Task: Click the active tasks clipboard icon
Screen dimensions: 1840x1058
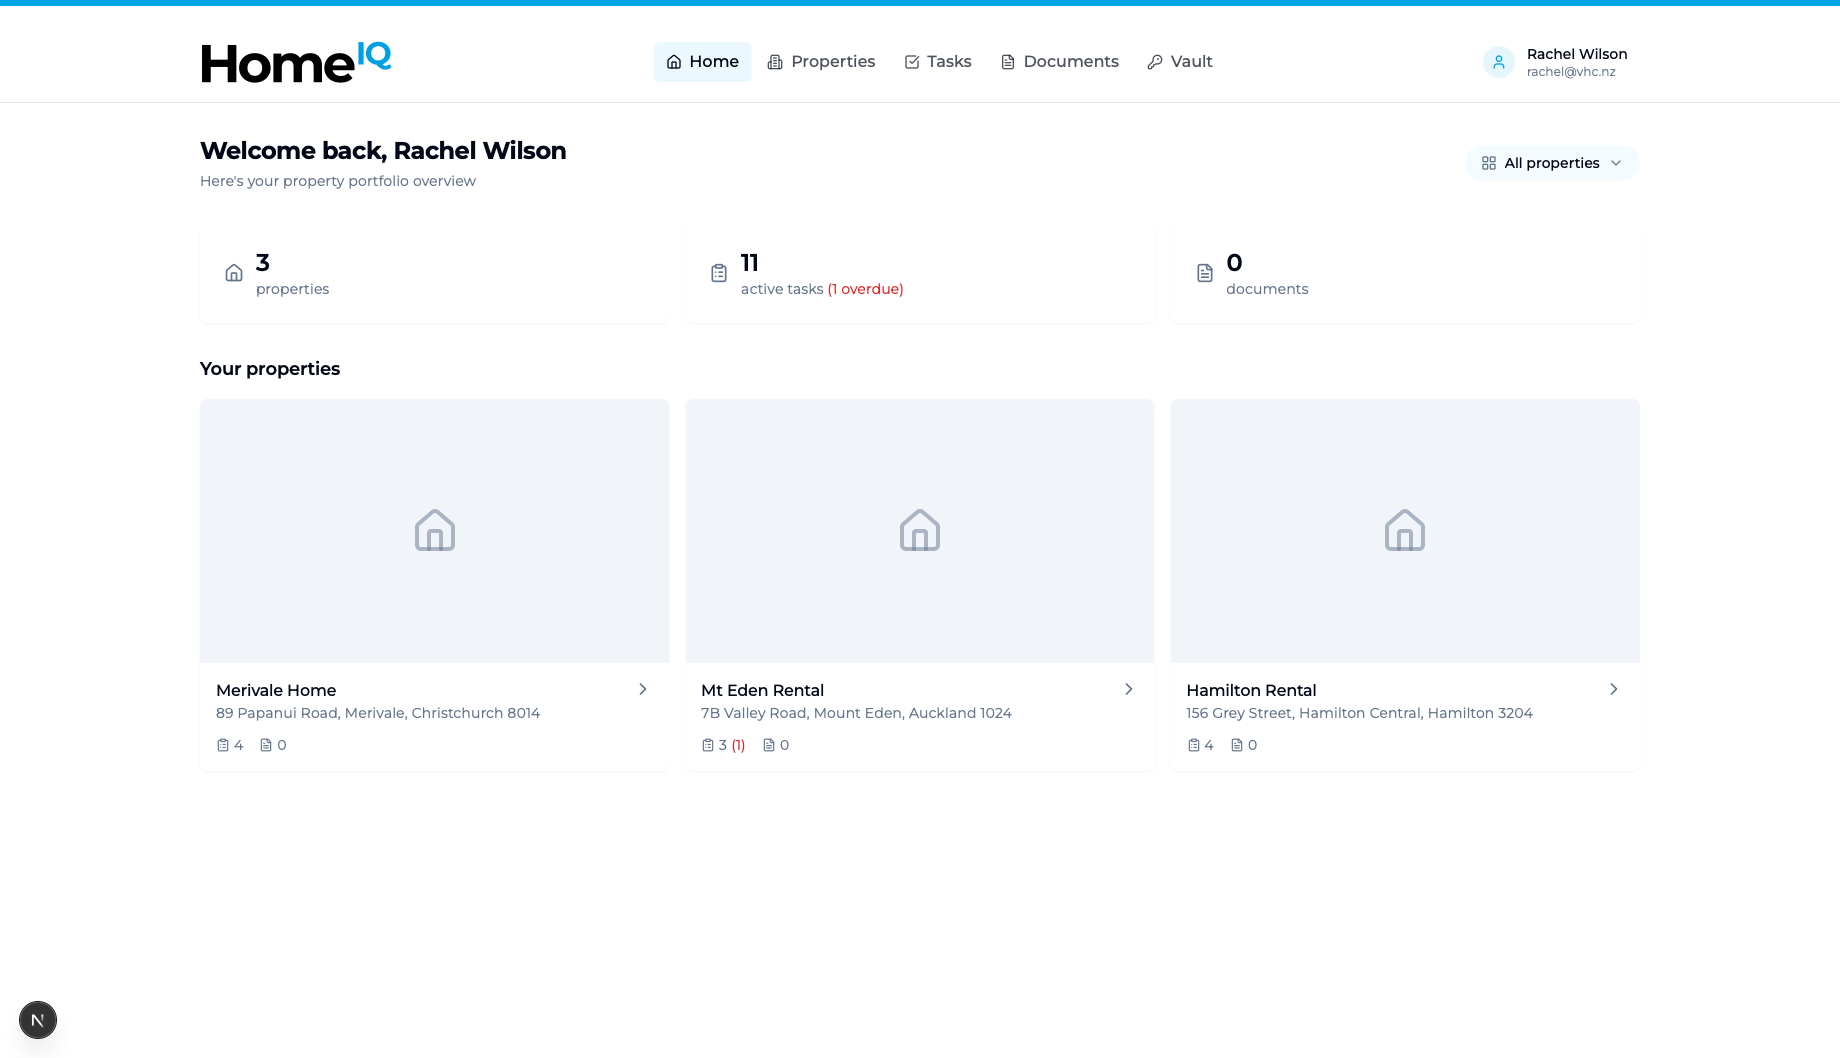Action: pyautogui.click(x=719, y=273)
